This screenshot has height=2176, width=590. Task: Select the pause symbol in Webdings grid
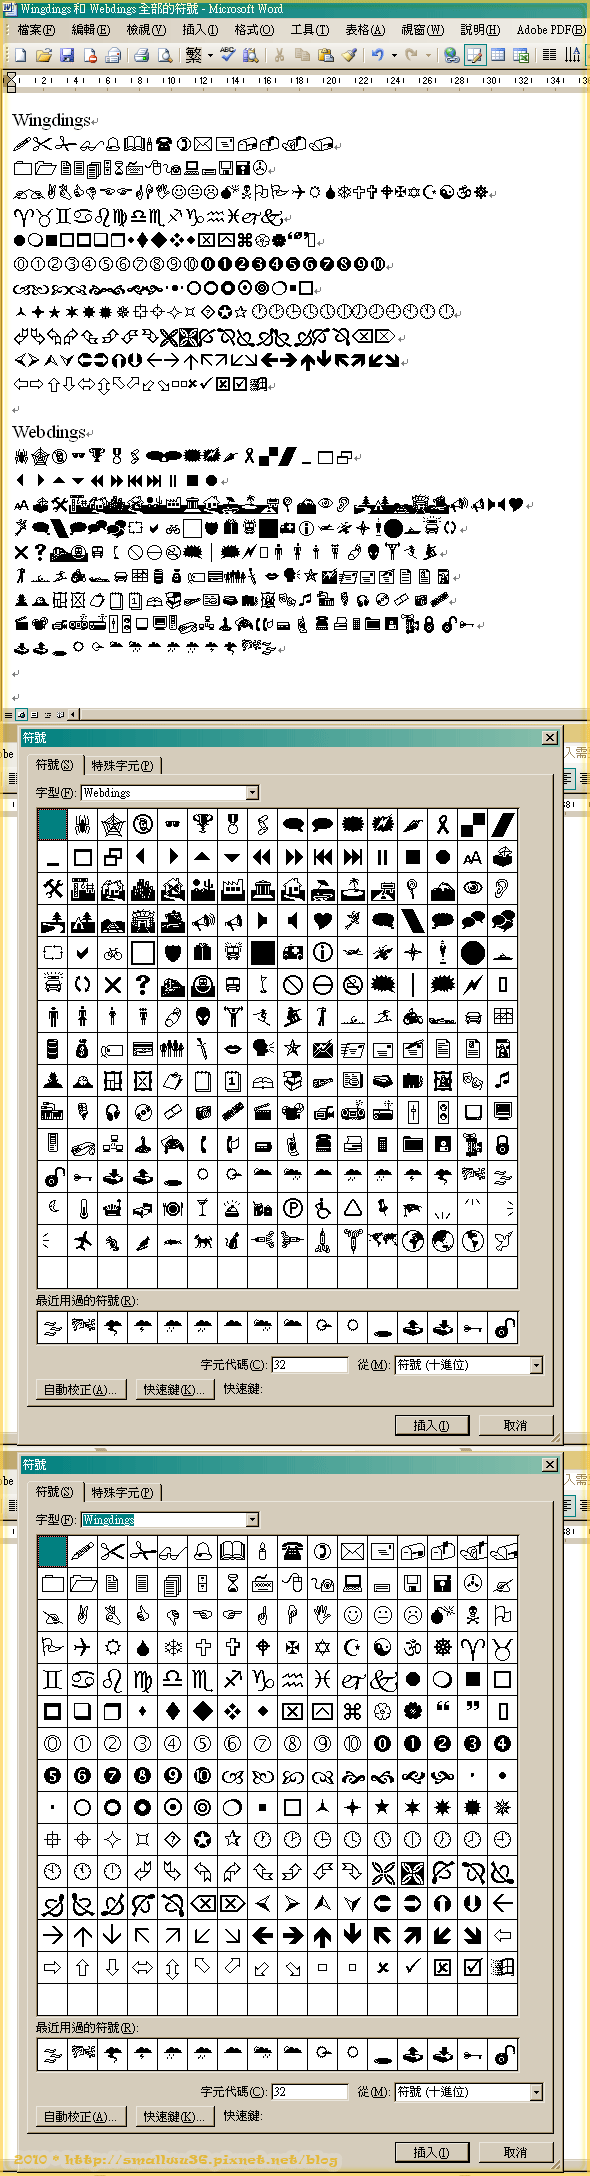pyautogui.click(x=383, y=857)
